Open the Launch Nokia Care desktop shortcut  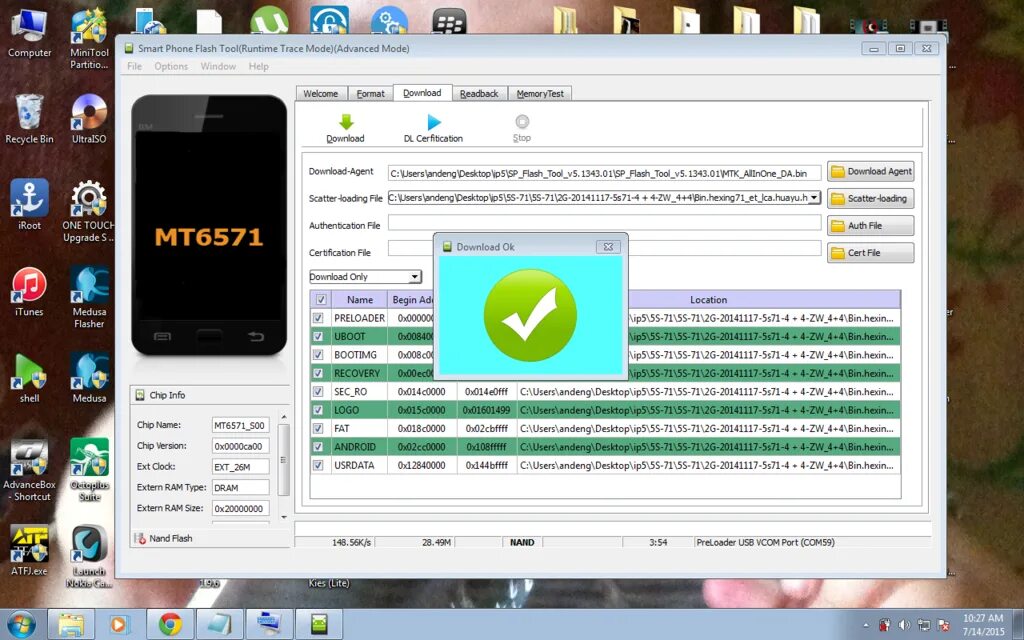(89, 556)
